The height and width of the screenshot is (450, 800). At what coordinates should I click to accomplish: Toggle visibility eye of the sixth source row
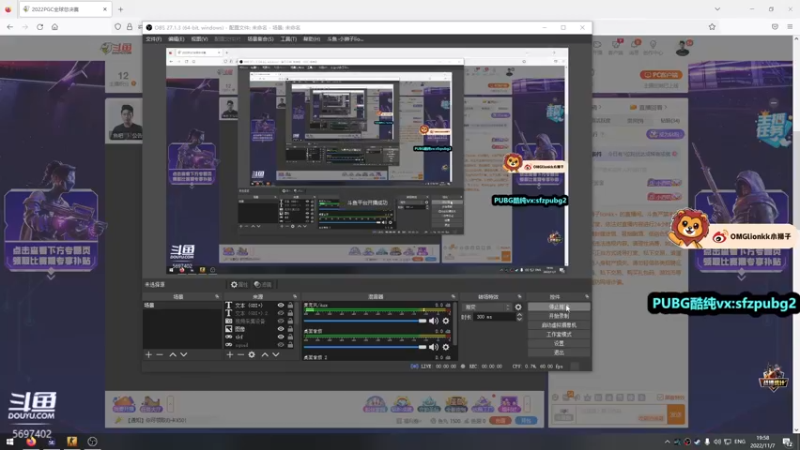pyautogui.click(x=280, y=345)
